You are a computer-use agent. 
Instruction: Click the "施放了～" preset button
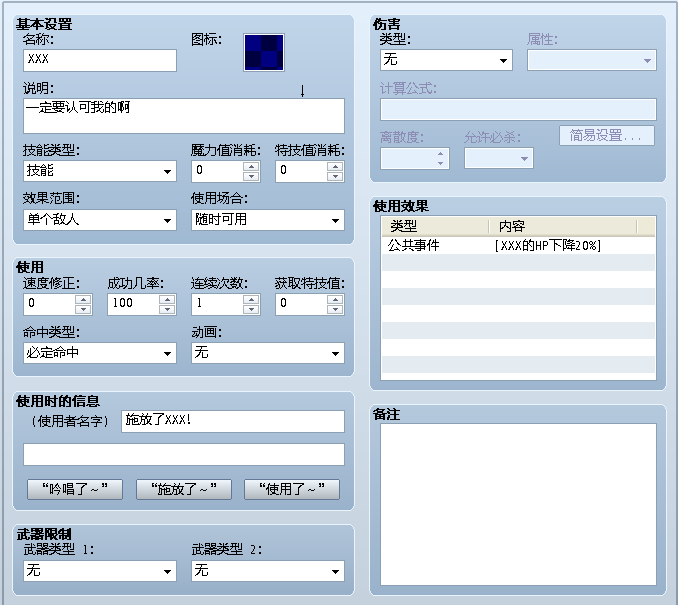pos(184,489)
